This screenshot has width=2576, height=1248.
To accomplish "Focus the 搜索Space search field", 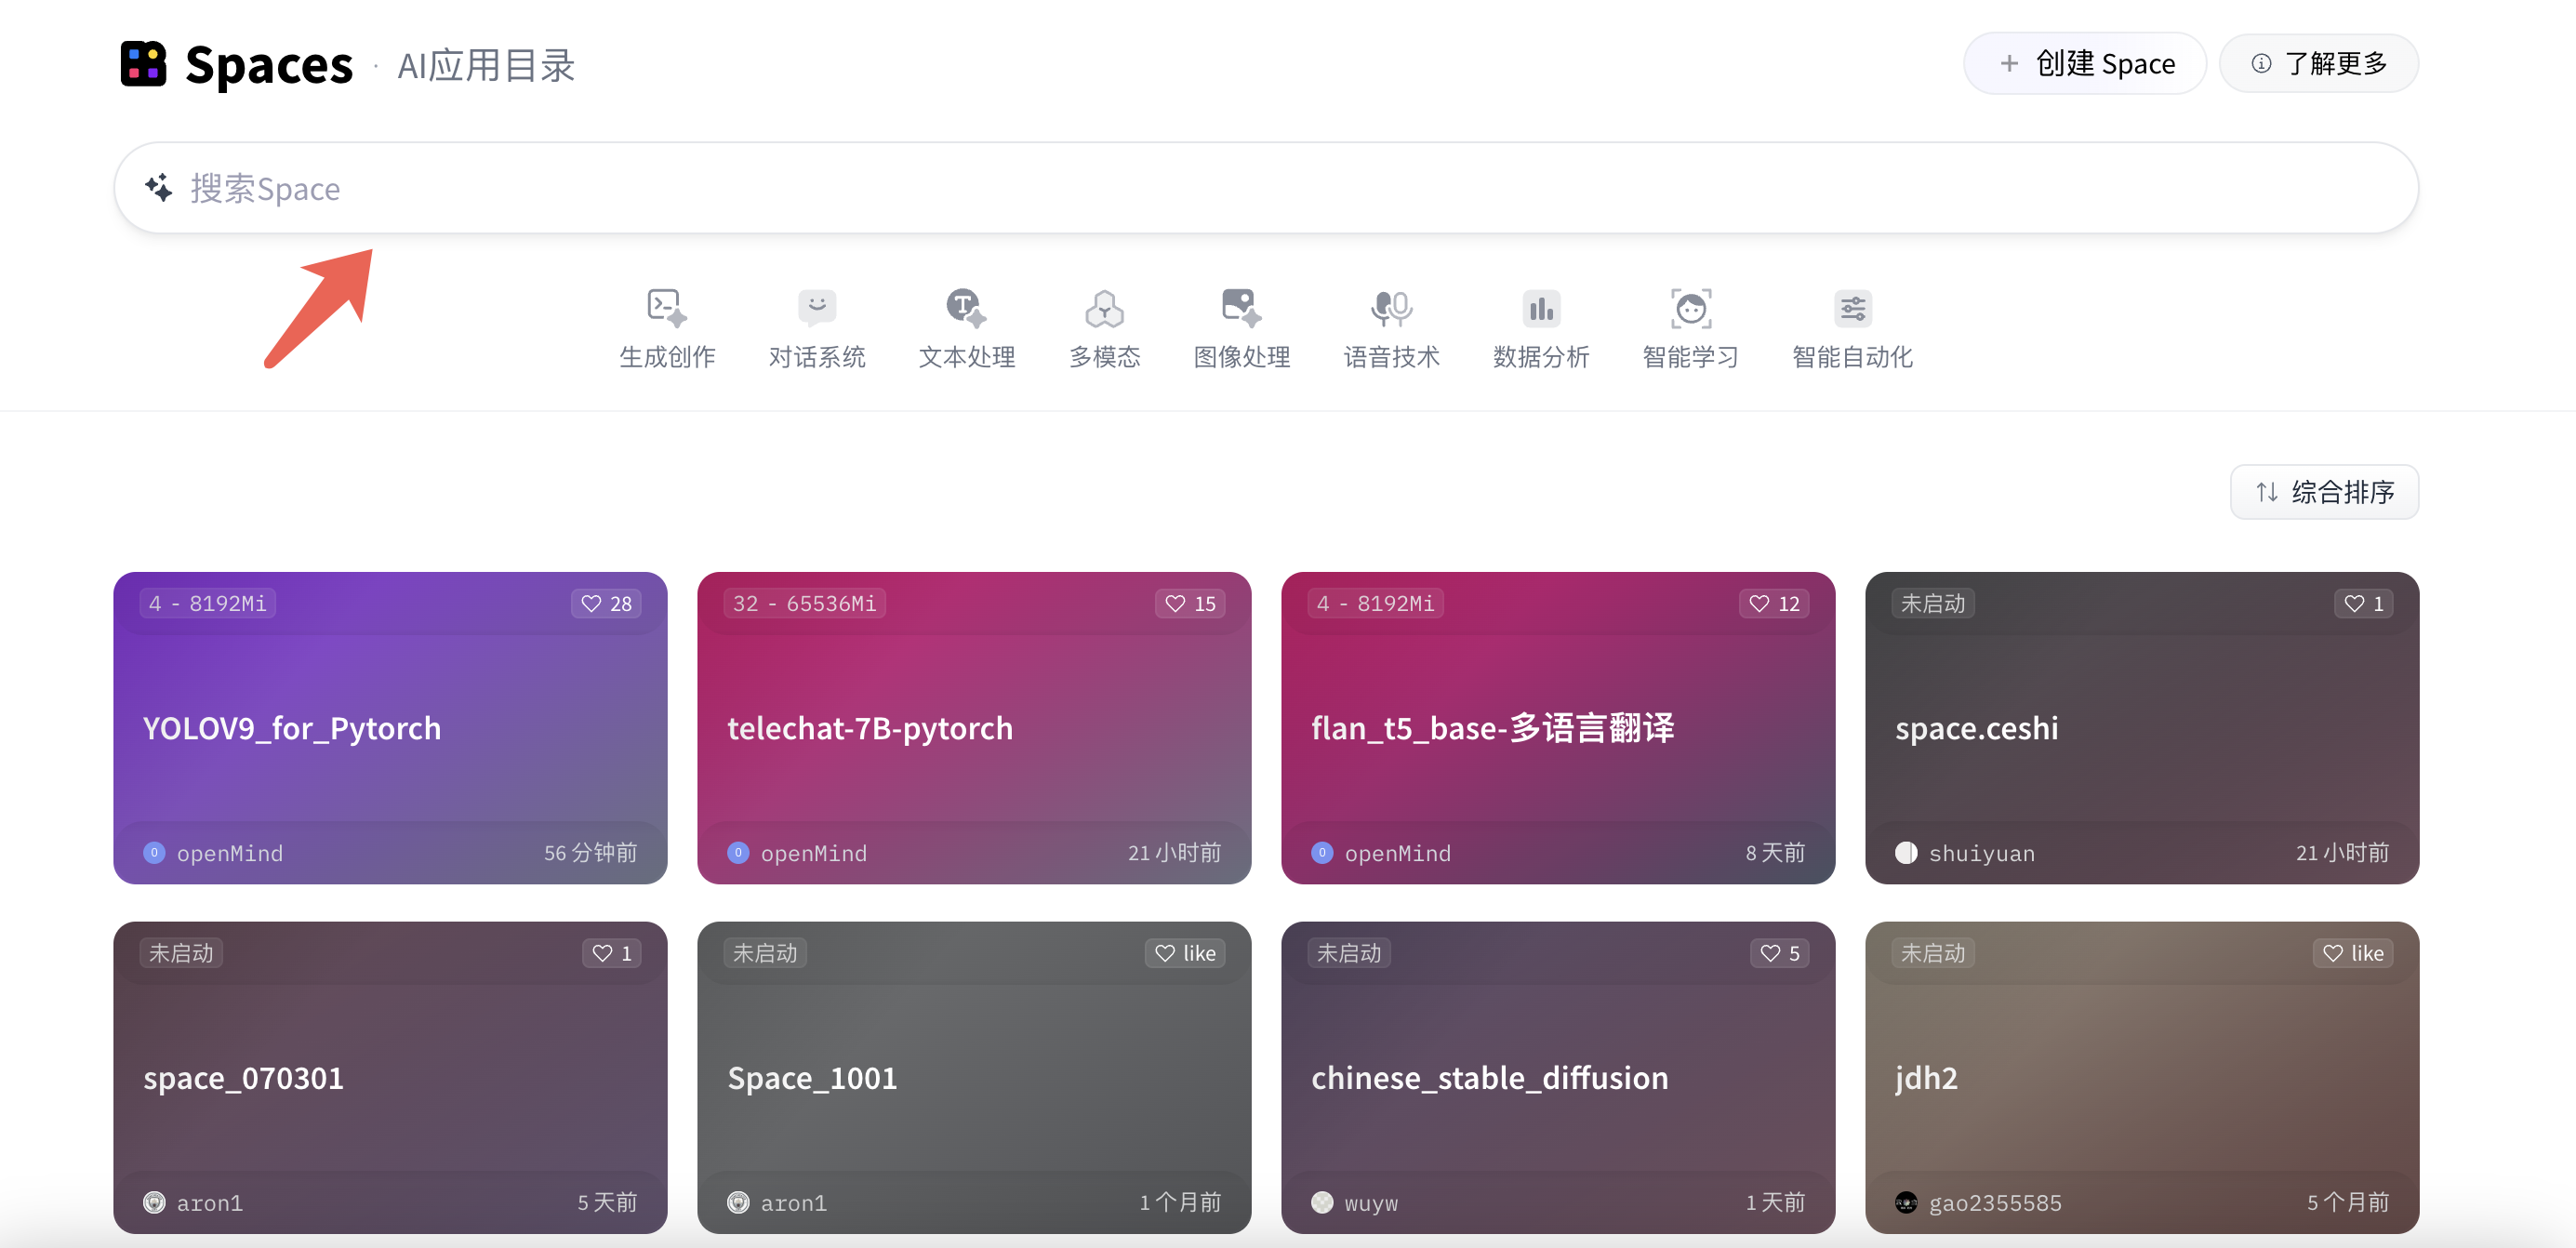I will (1266, 188).
